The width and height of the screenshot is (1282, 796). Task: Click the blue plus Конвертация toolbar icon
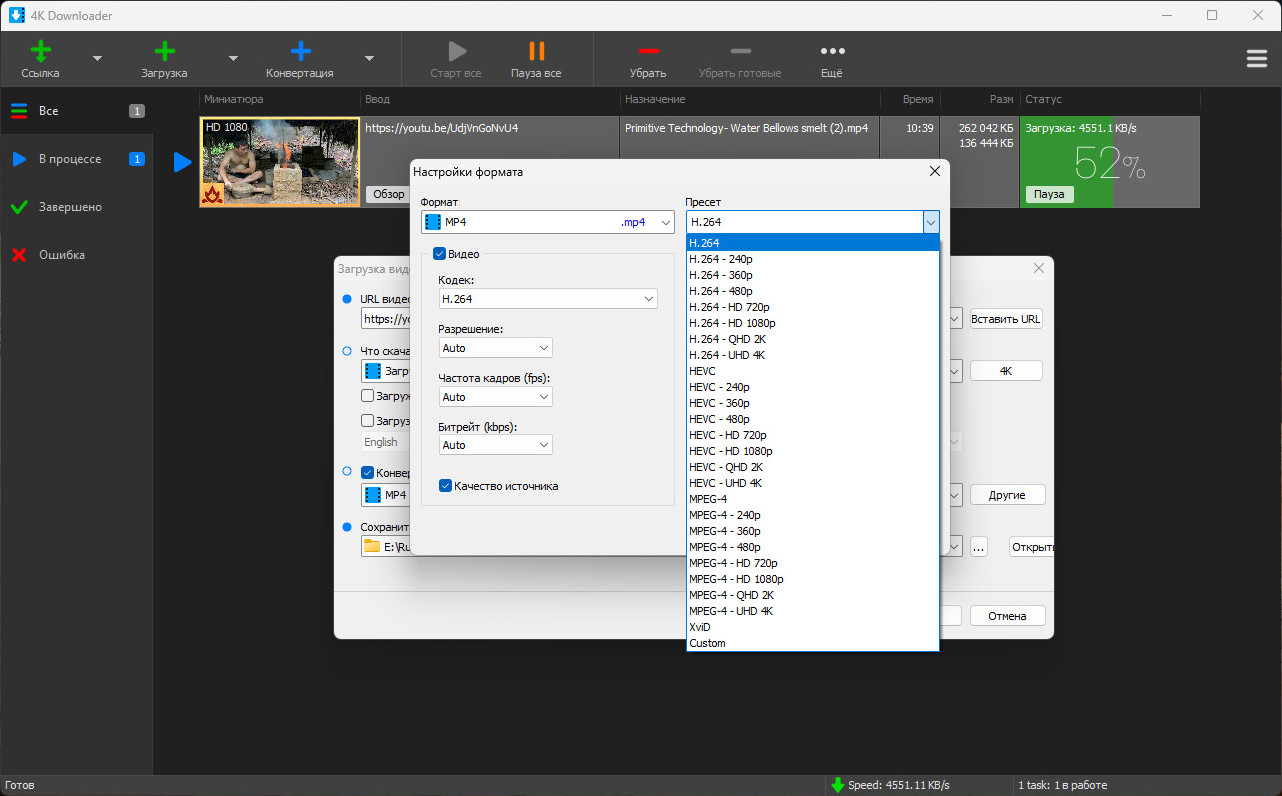(x=300, y=52)
